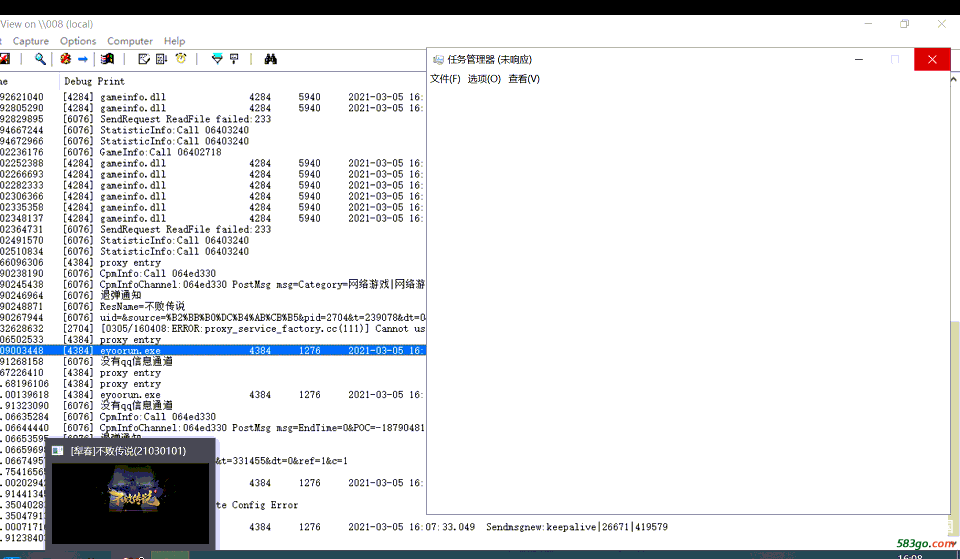Image resolution: width=960 pixels, height=559 pixels.
Task: Minimize the DebugView window
Action: (868, 24)
